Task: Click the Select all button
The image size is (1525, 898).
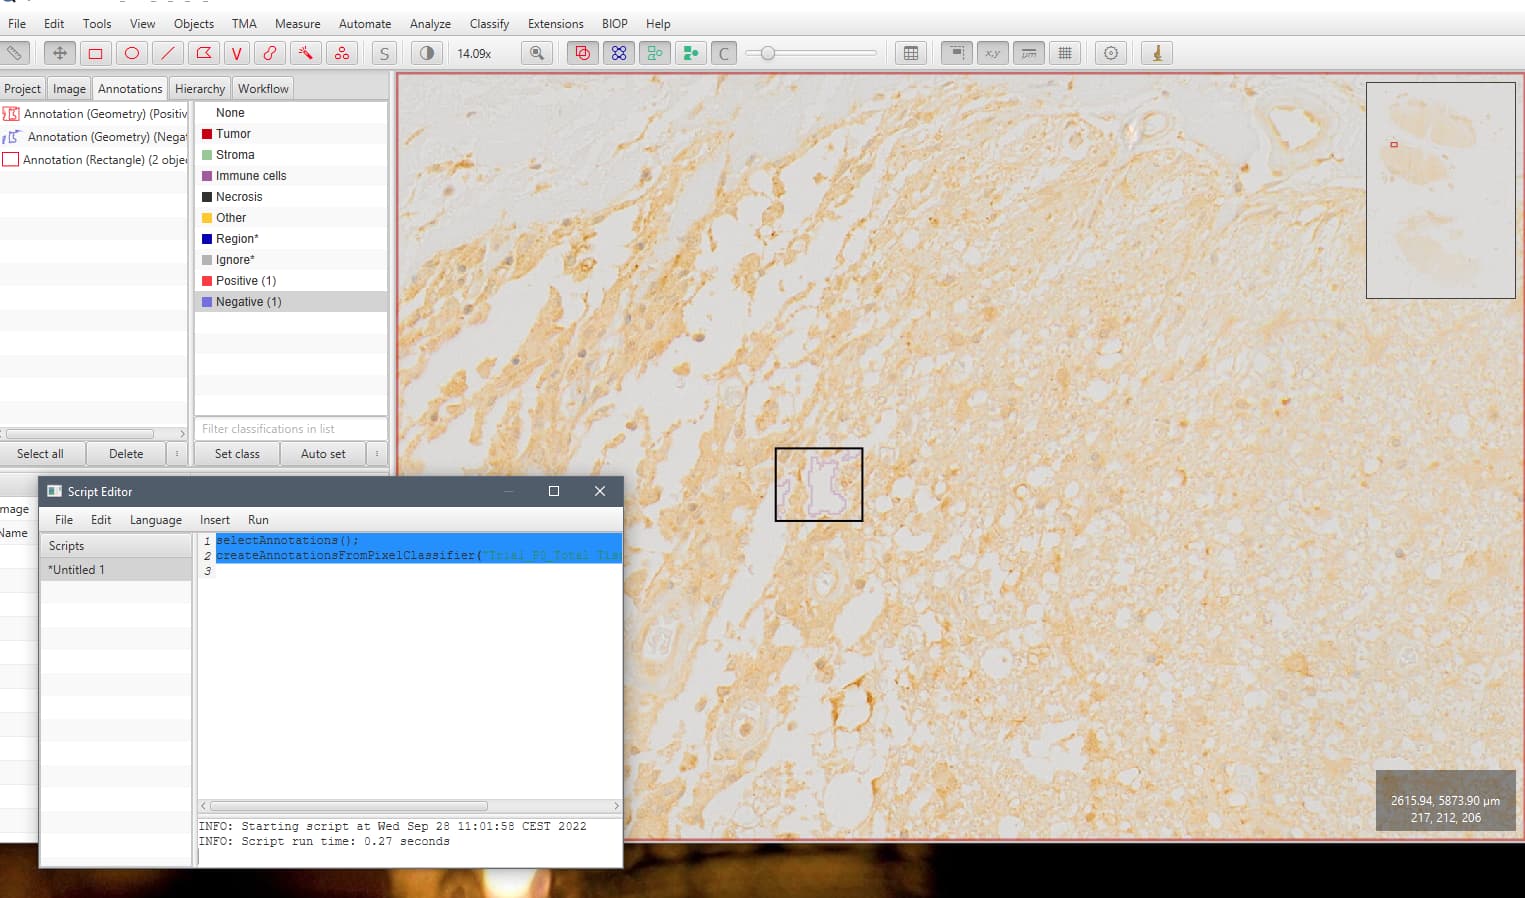Action: click(x=40, y=454)
